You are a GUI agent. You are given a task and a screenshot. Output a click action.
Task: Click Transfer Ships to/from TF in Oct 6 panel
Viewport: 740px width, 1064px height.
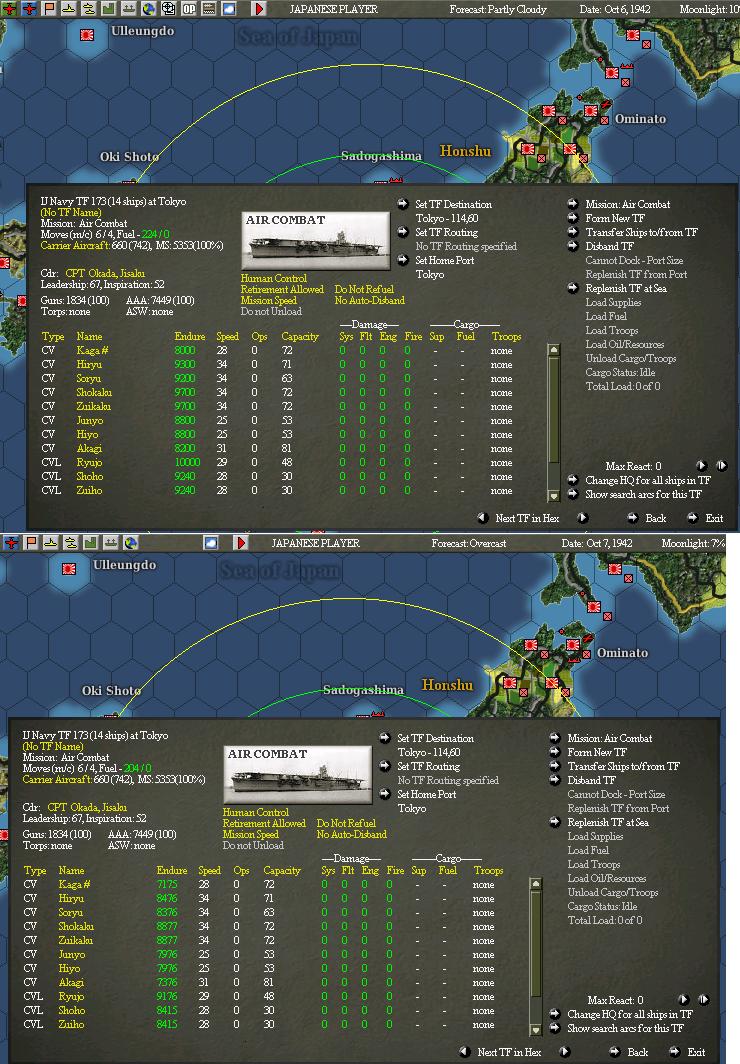[641, 232]
